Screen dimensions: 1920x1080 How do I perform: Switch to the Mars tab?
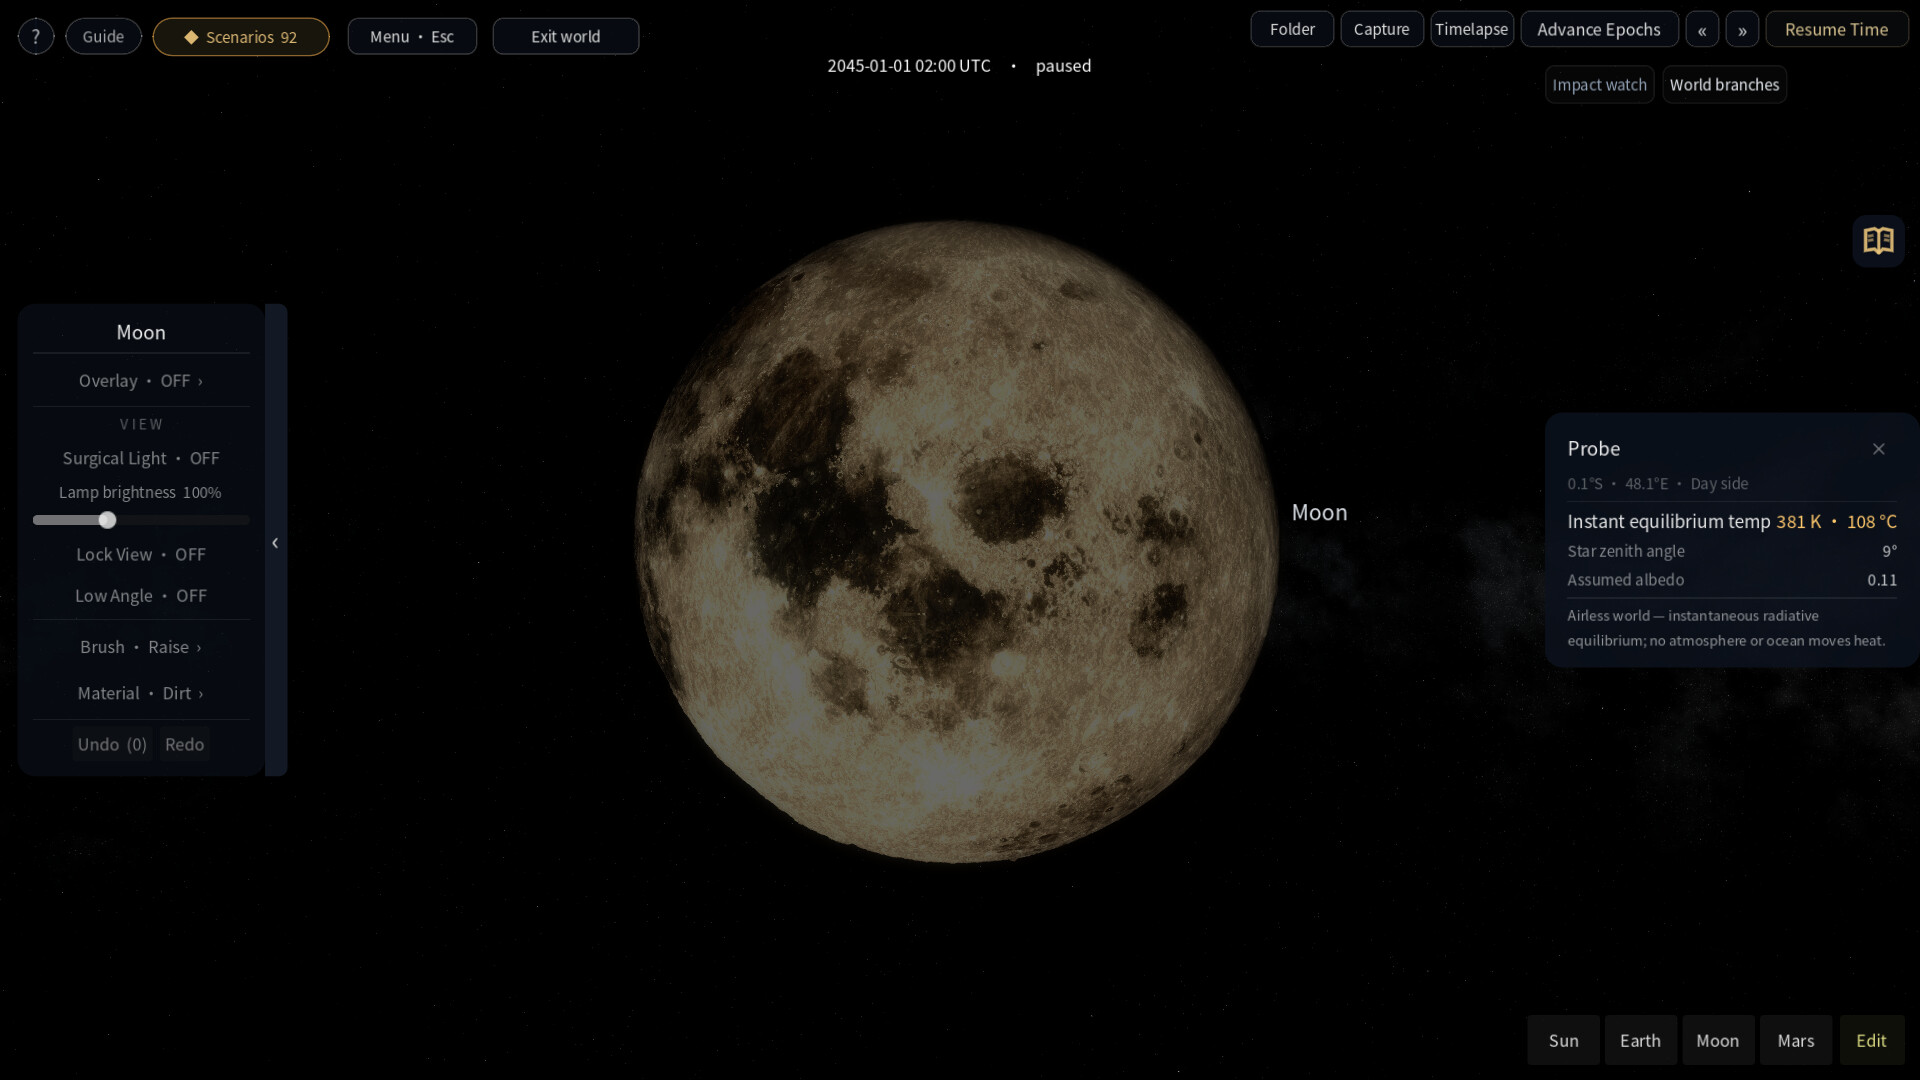pyautogui.click(x=1795, y=1041)
